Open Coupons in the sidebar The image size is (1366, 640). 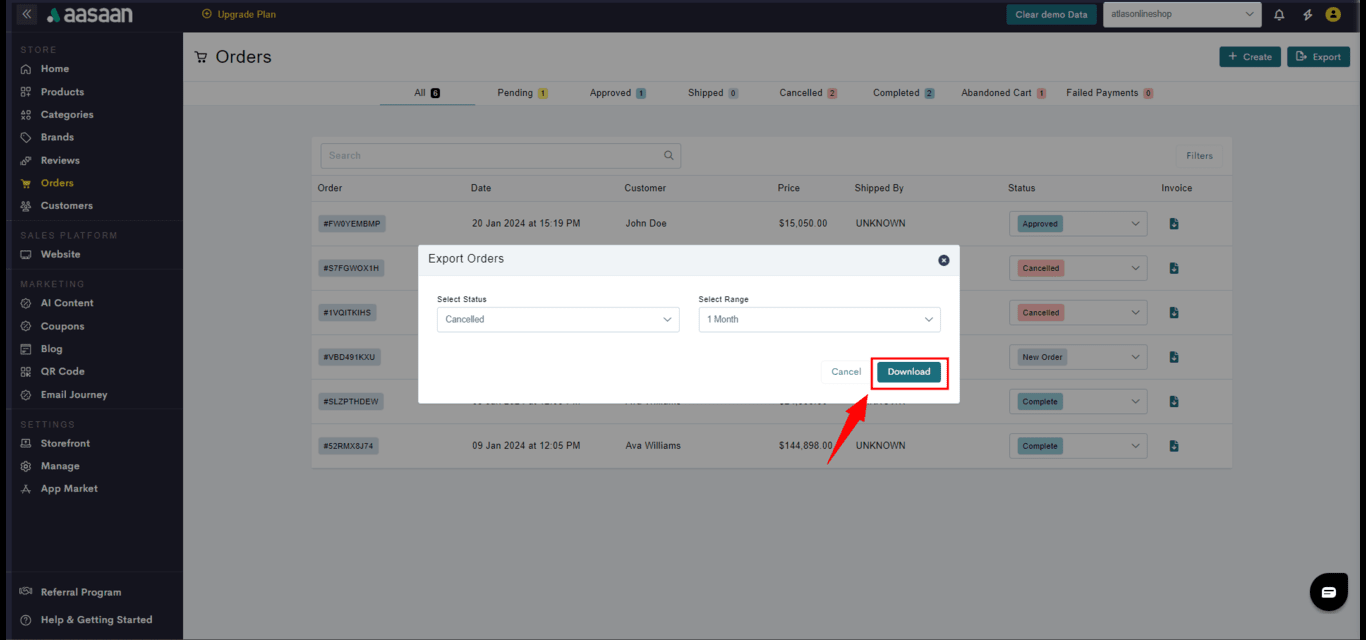pyautogui.click(x=62, y=326)
